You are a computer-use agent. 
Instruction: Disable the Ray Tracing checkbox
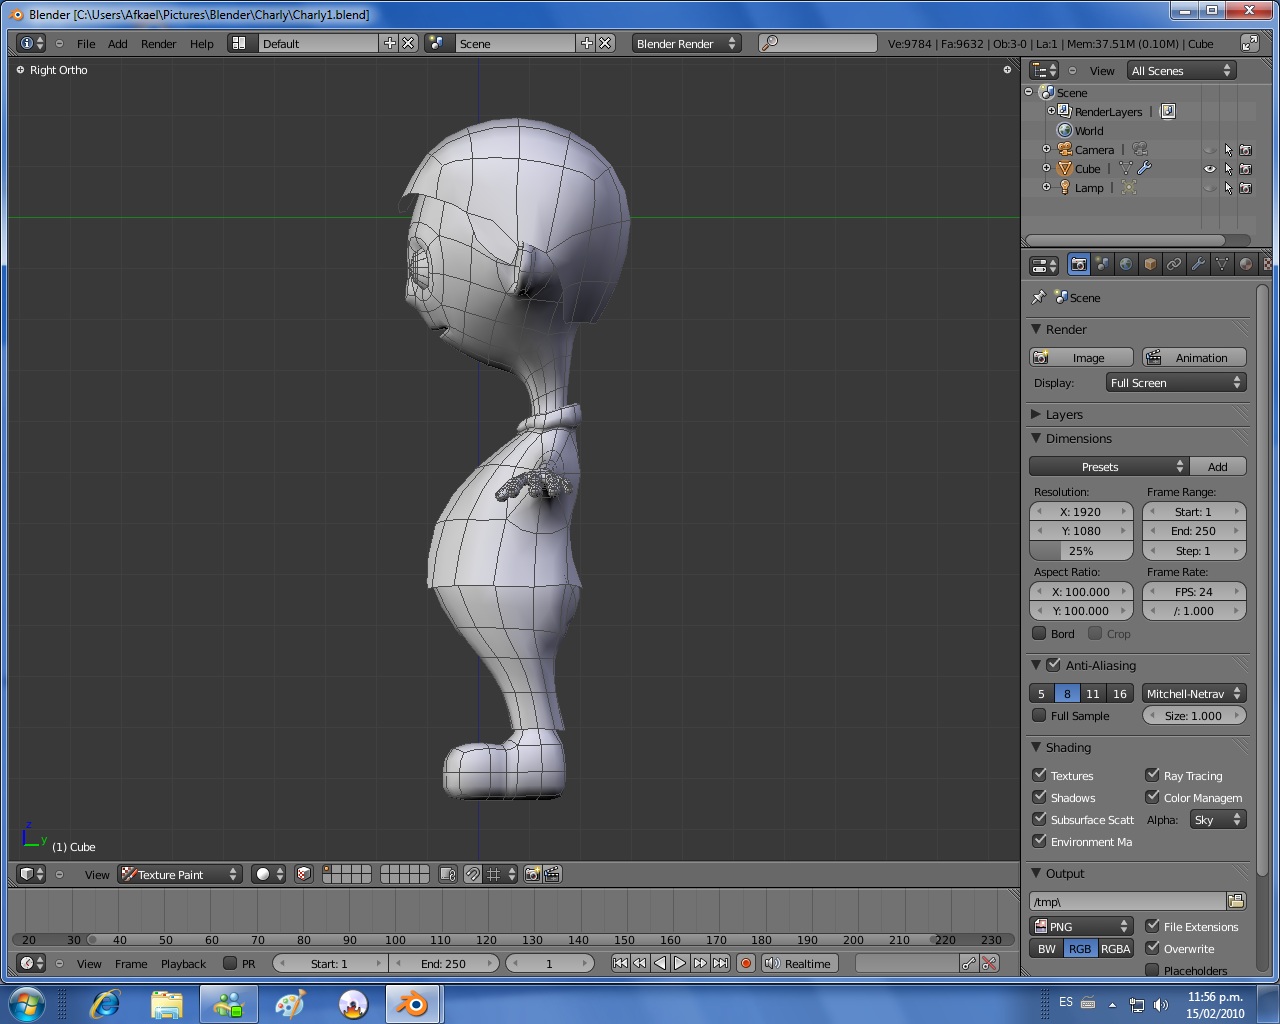click(x=1152, y=775)
